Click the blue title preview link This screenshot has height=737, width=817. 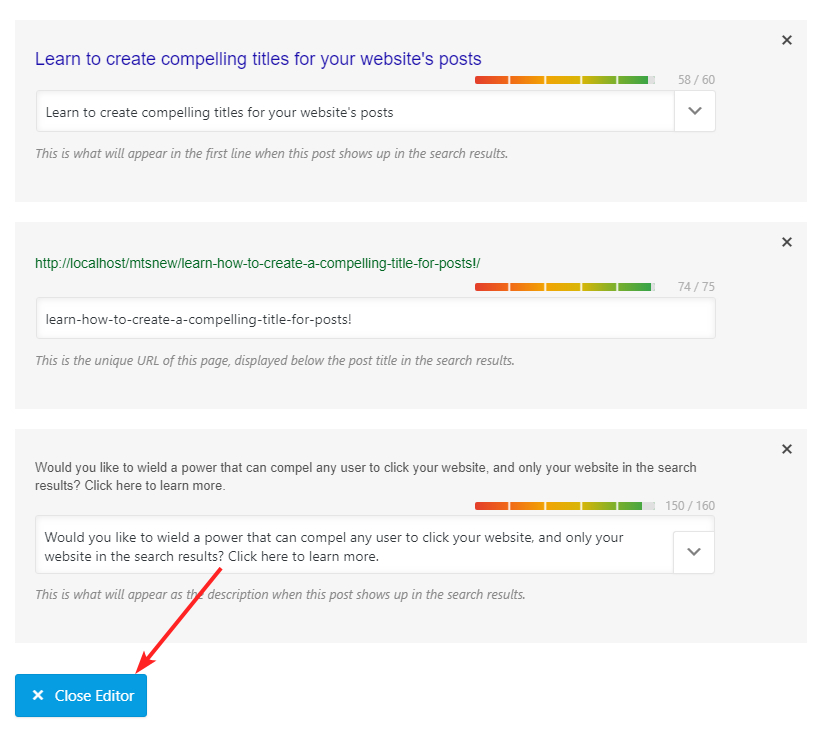tap(258, 59)
